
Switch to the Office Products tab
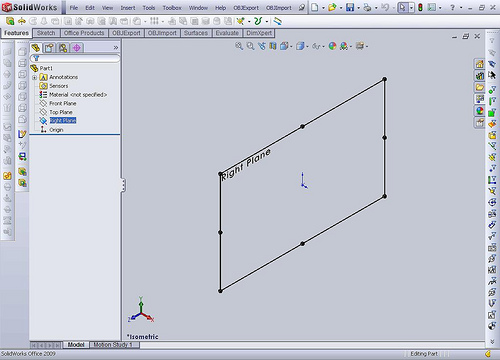84,33
